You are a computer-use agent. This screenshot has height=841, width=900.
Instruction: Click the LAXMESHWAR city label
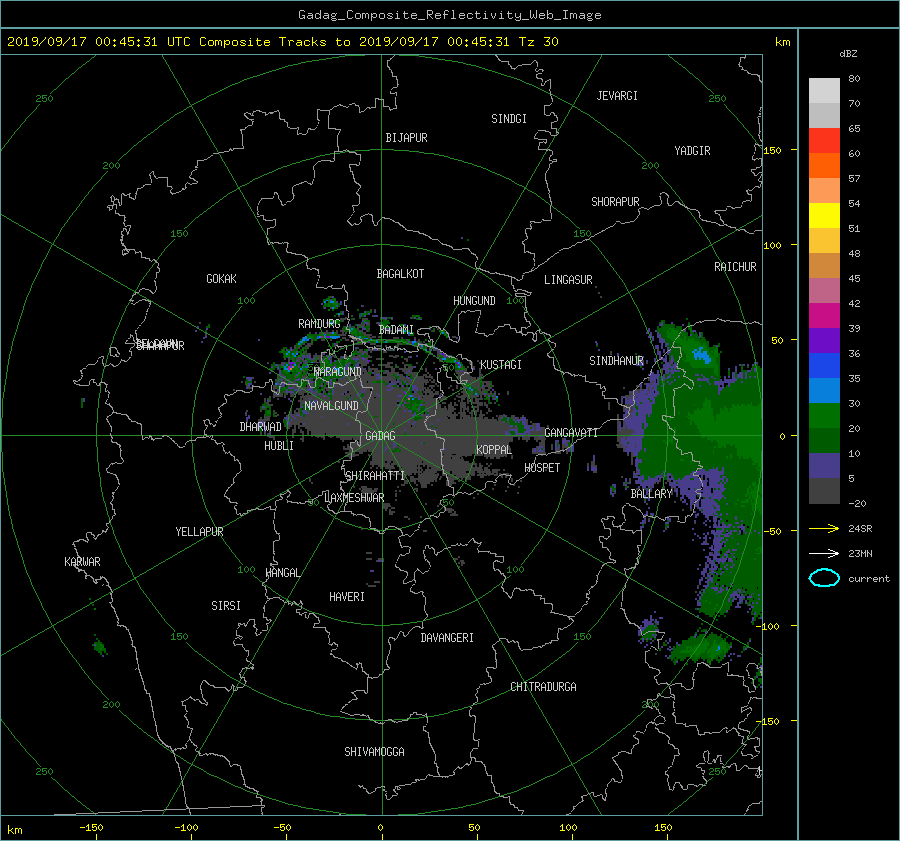(x=354, y=498)
